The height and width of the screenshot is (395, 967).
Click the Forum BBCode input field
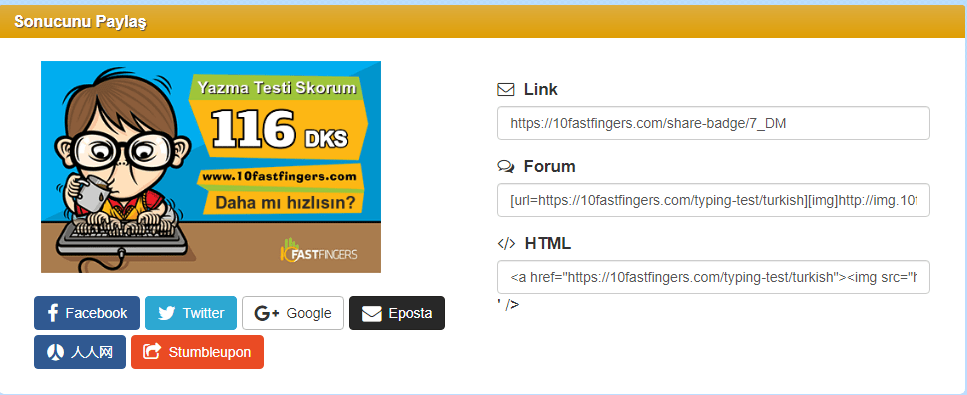[x=713, y=200]
